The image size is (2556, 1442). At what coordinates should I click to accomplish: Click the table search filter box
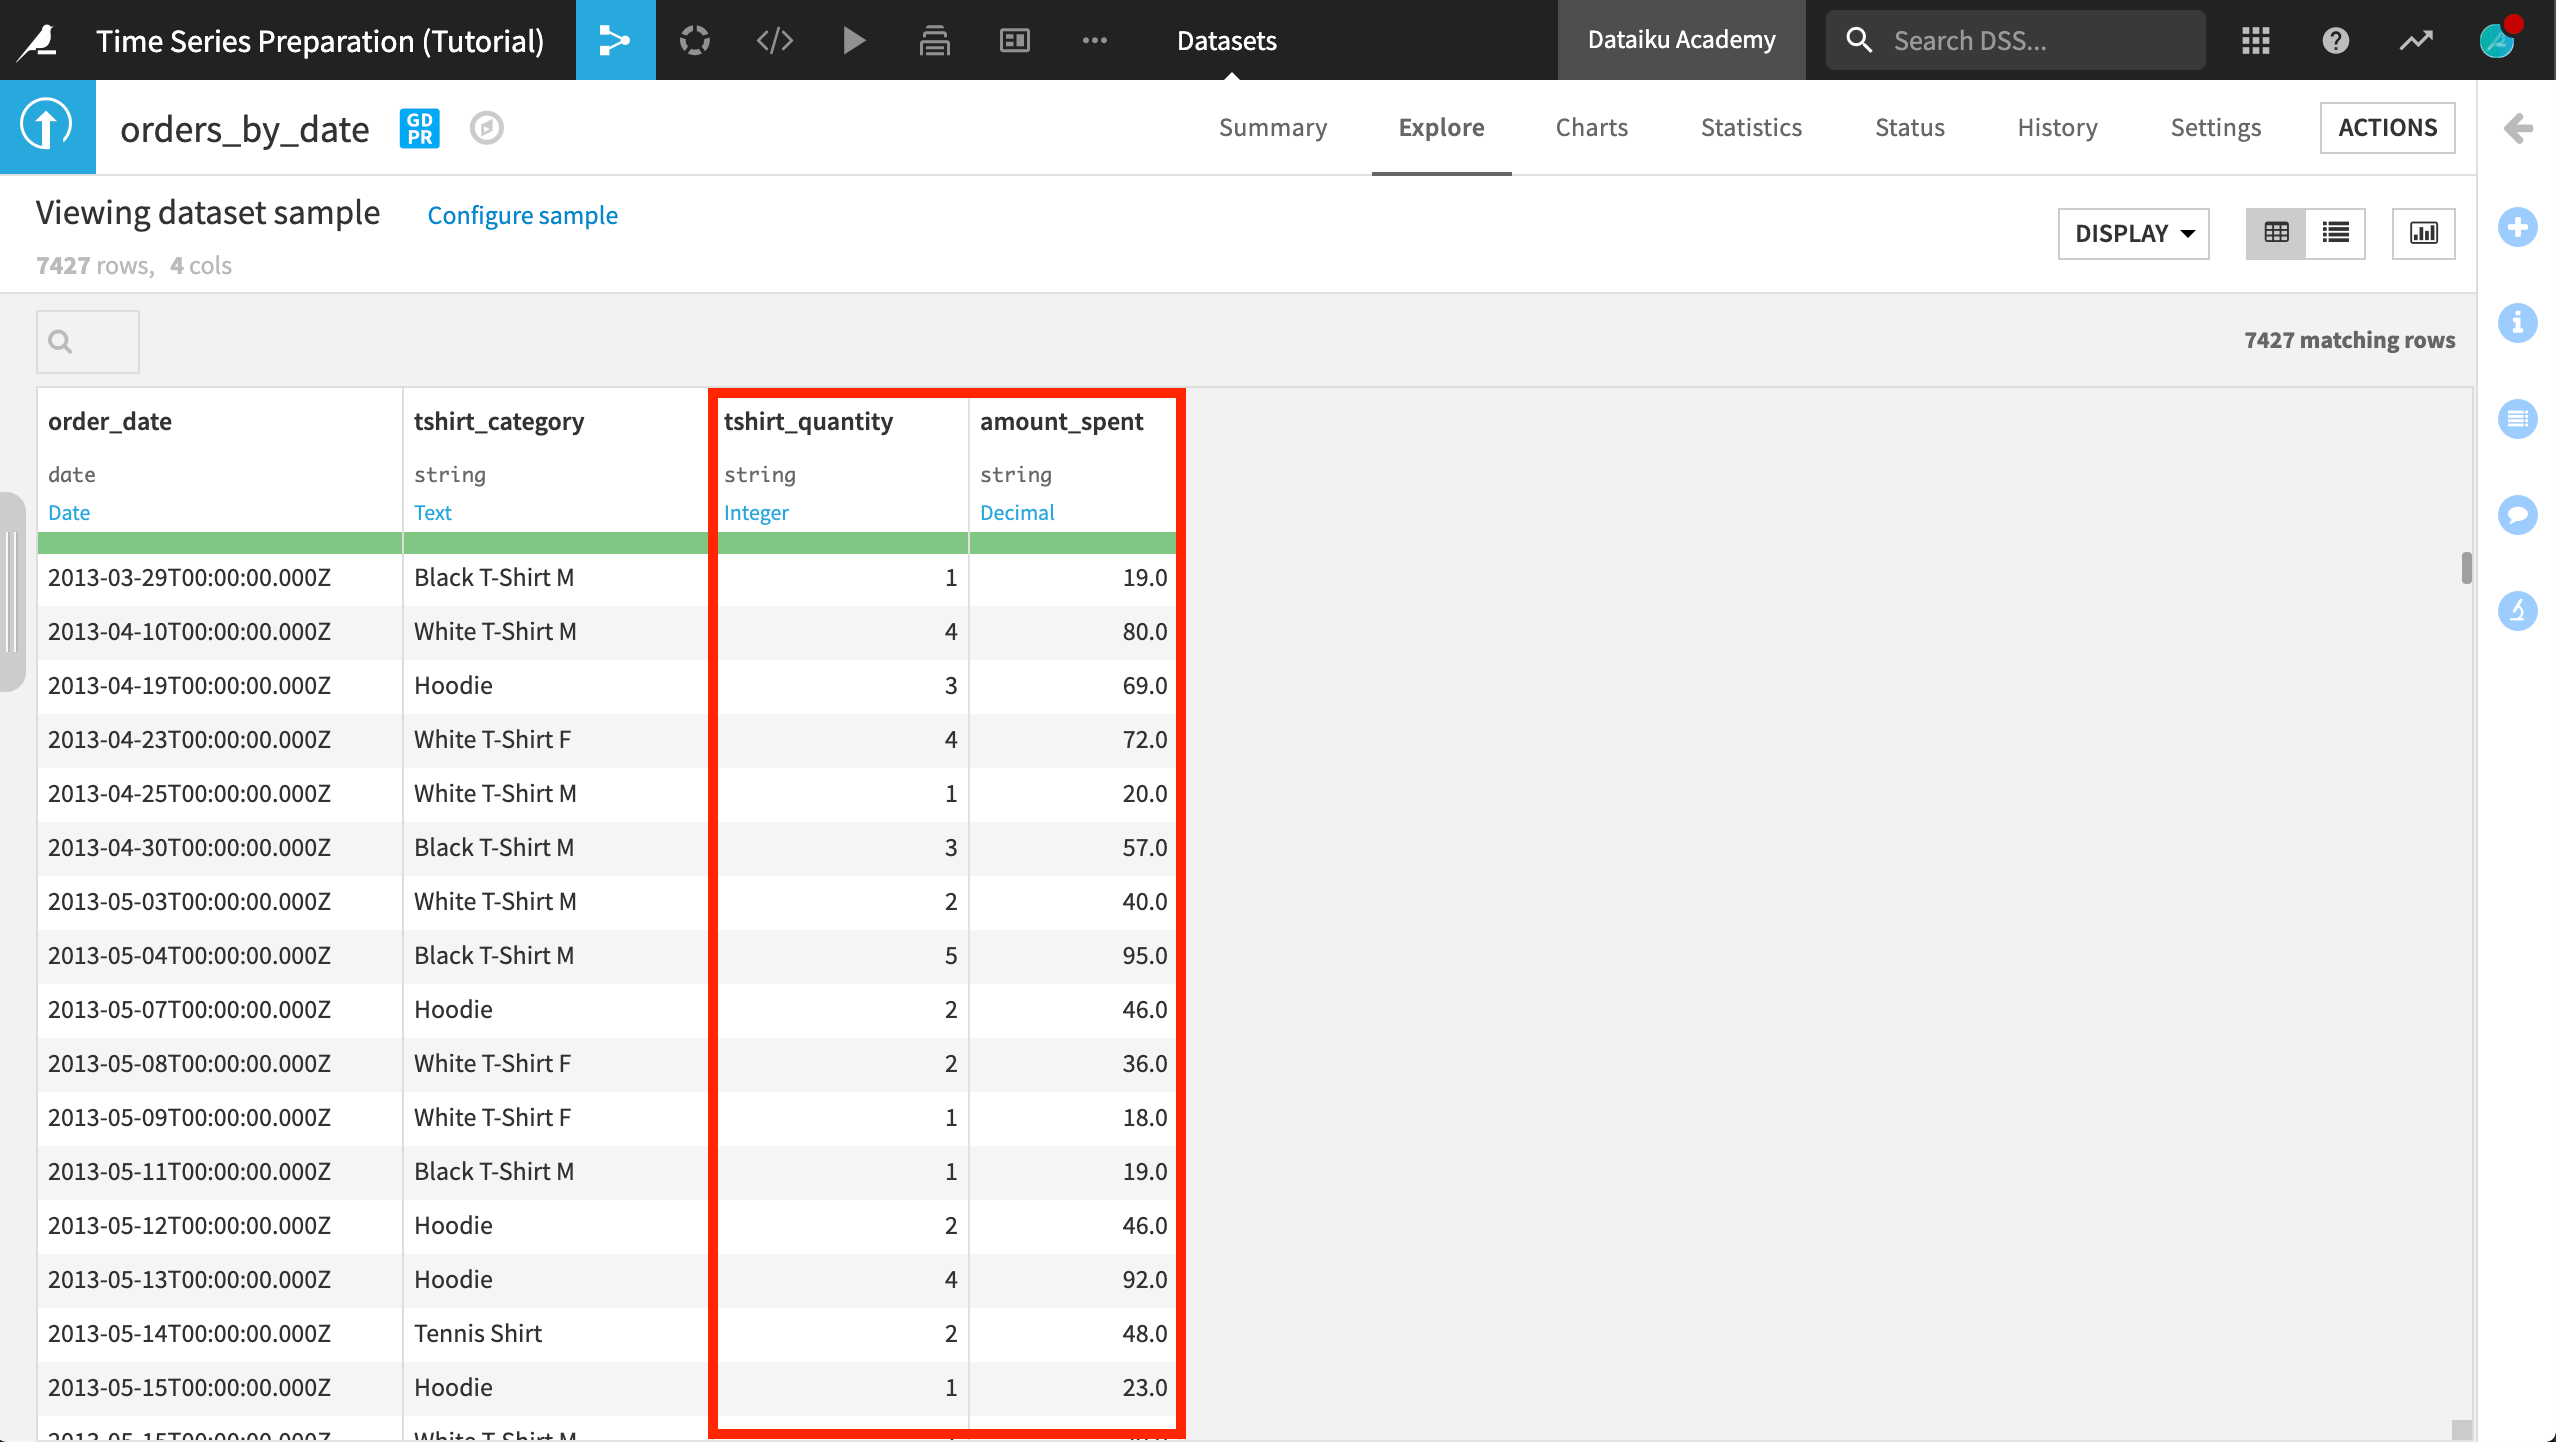point(88,342)
